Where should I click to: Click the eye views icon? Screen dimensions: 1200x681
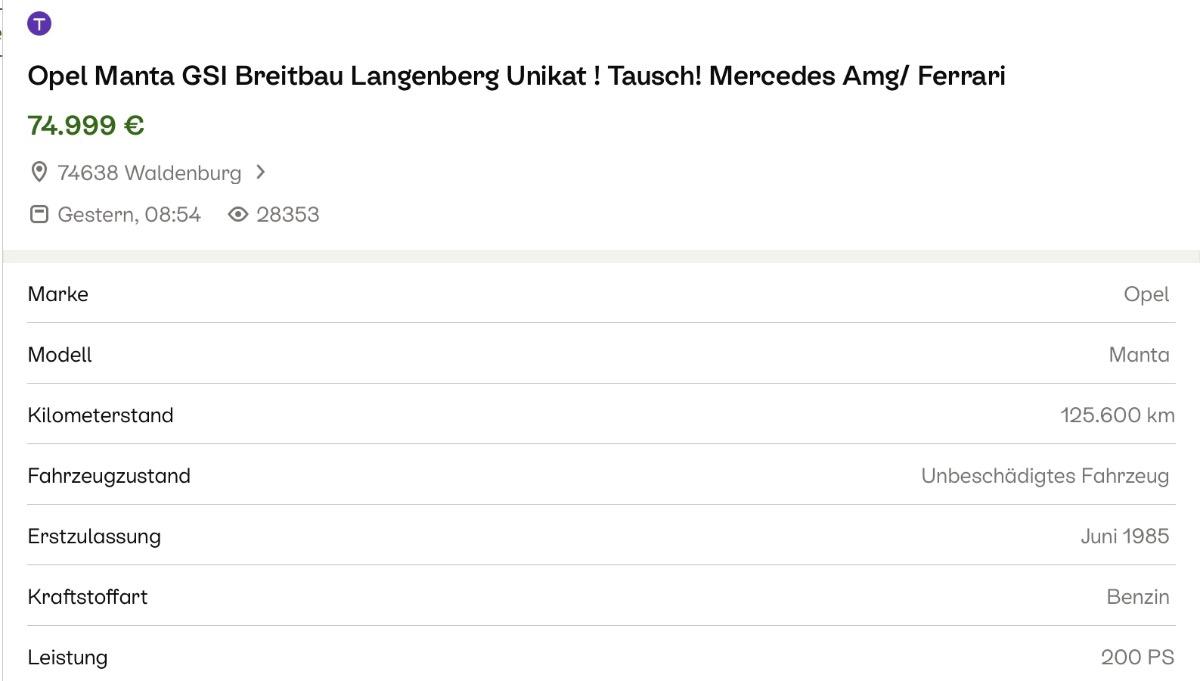[x=238, y=214]
